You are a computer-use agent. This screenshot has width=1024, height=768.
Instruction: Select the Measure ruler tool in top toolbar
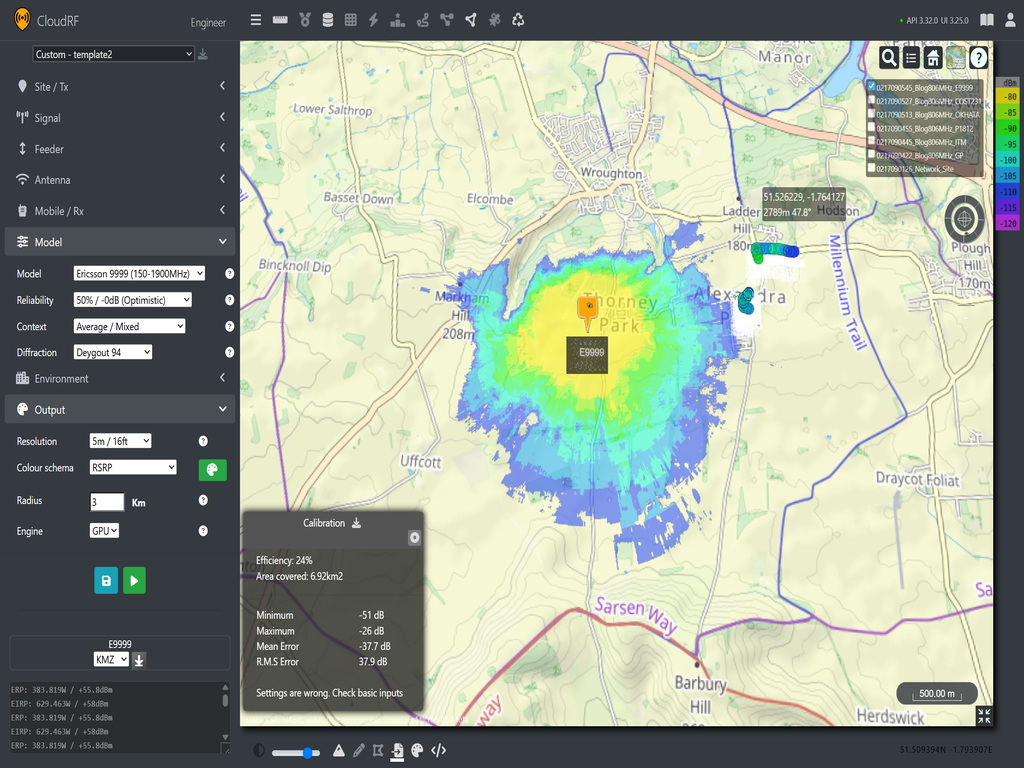coord(280,19)
